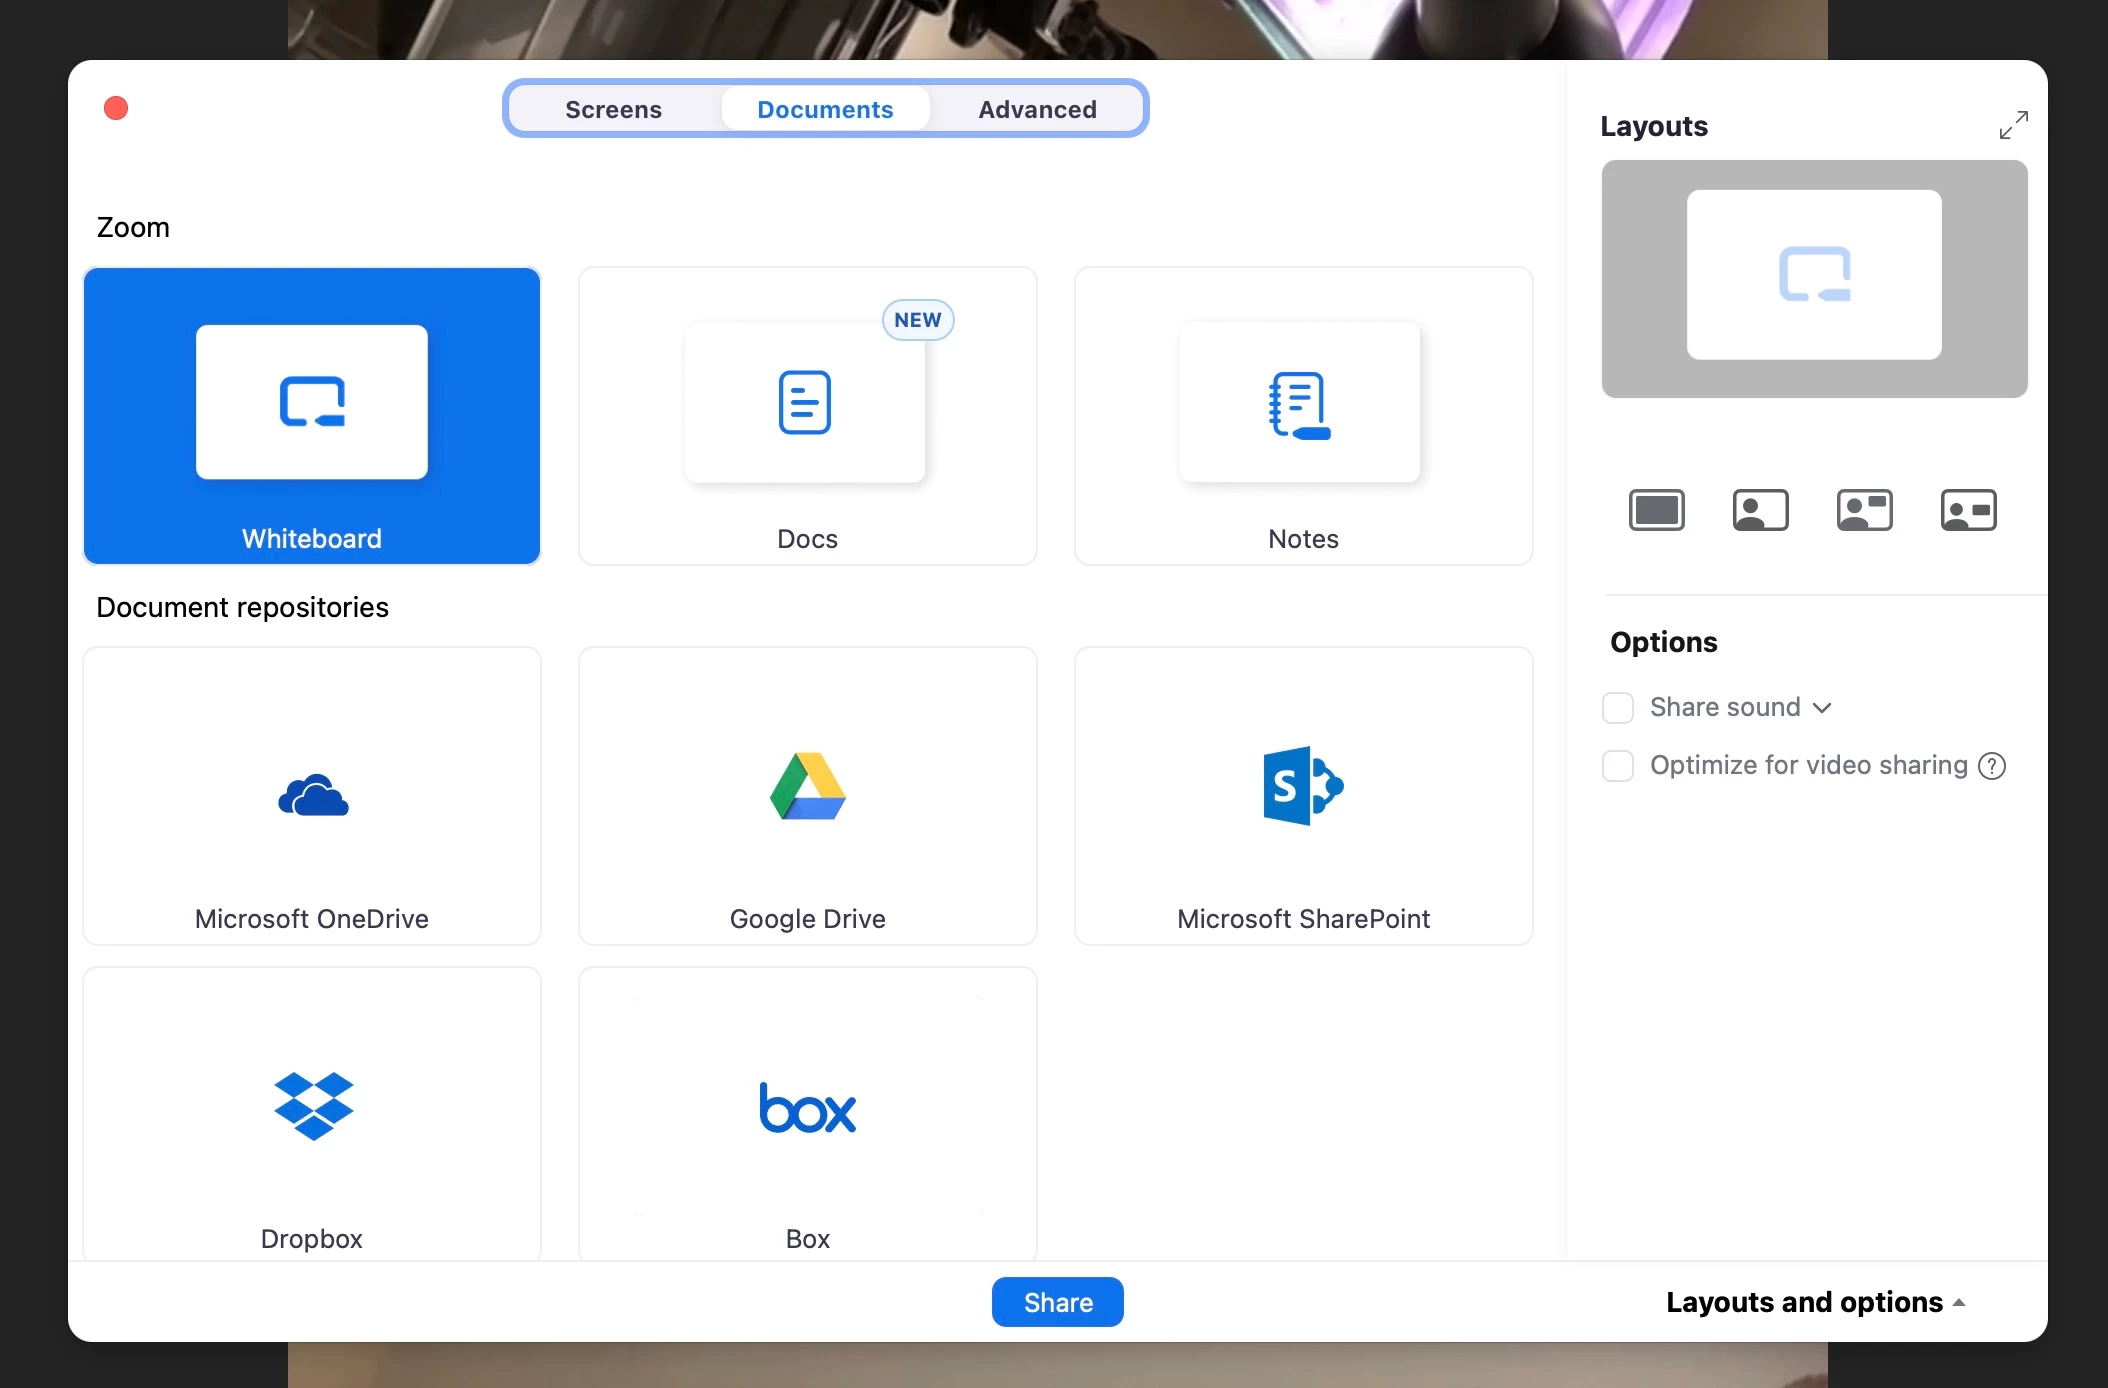Open the Dropbox repository icon
Screen dimensions: 2108x1388
click(313, 1106)
